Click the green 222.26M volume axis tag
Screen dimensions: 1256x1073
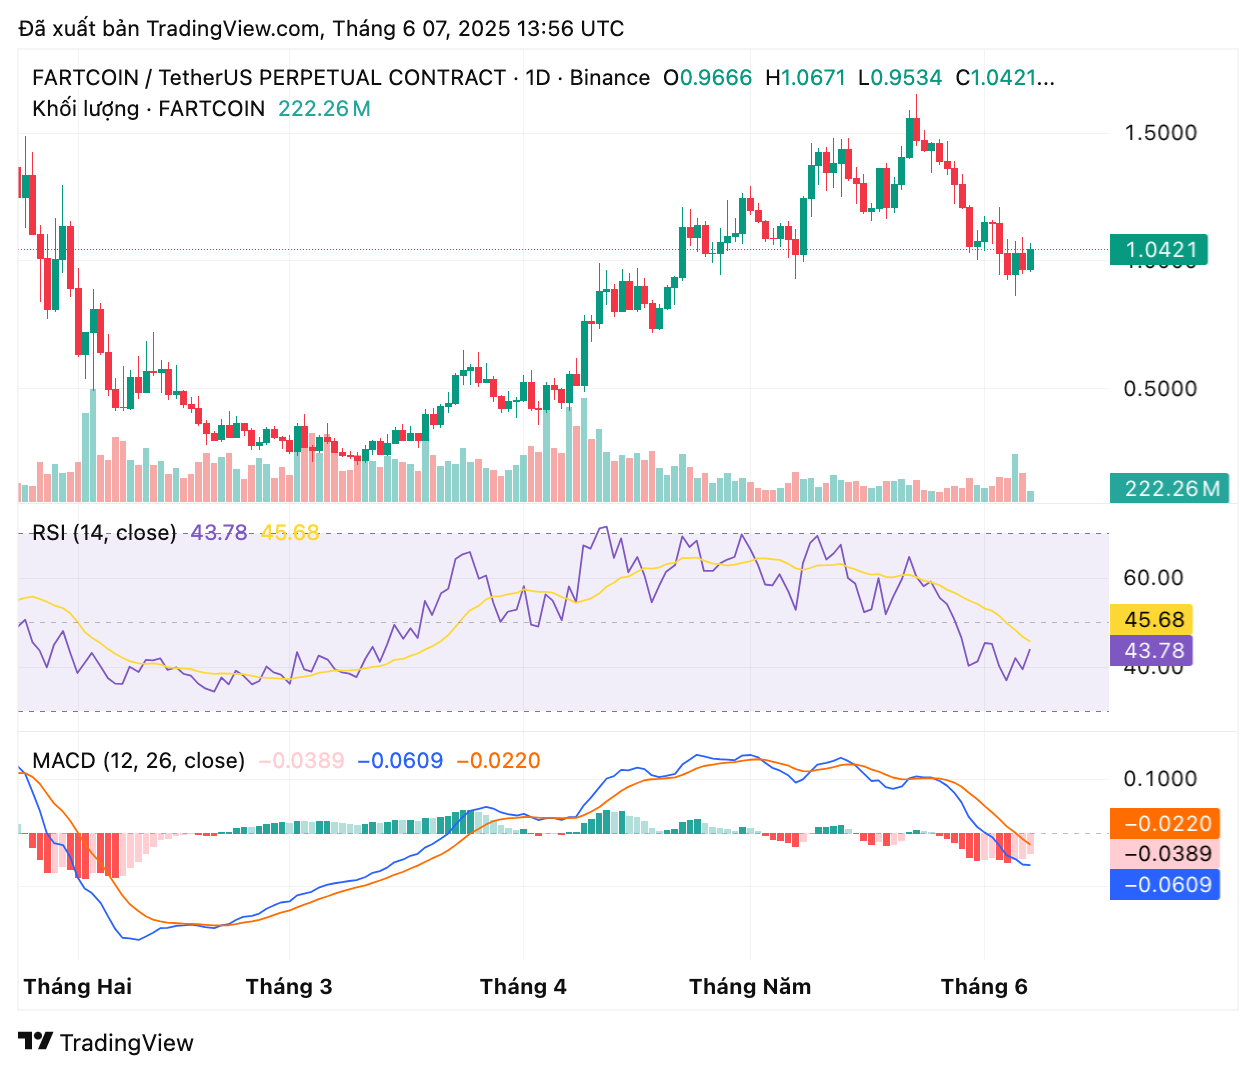pyautogui.click(x=1169, y=489)
